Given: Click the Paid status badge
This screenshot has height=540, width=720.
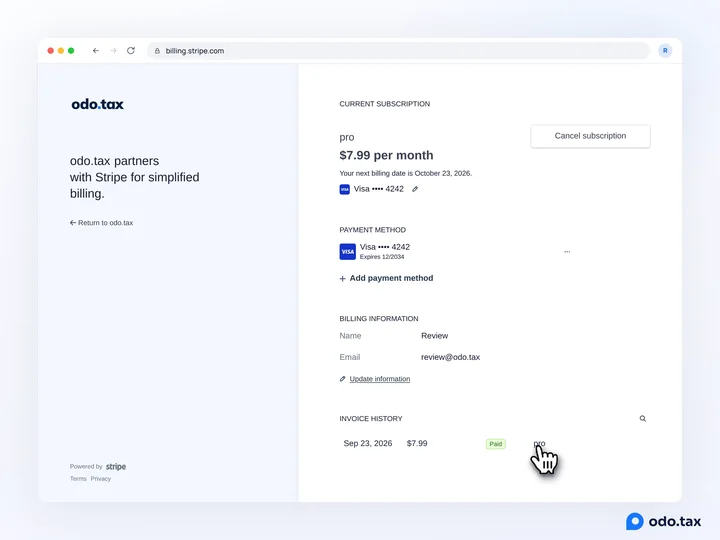Looking at the screenshot, I should (496, 444).
